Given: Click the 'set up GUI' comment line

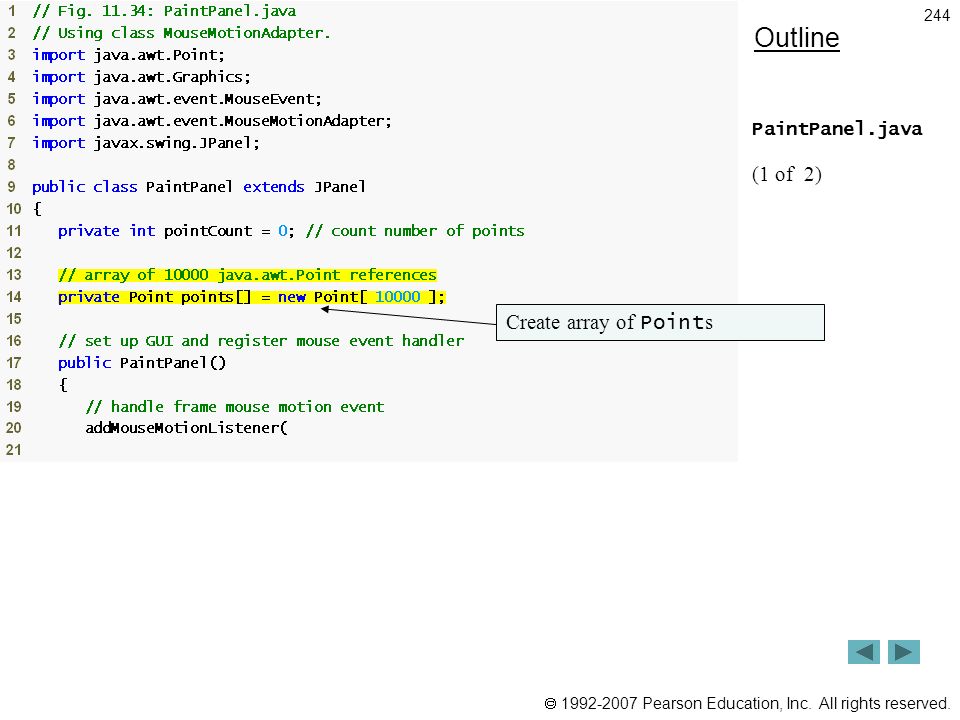Looking at the screenshot, I should coord(261,341).
